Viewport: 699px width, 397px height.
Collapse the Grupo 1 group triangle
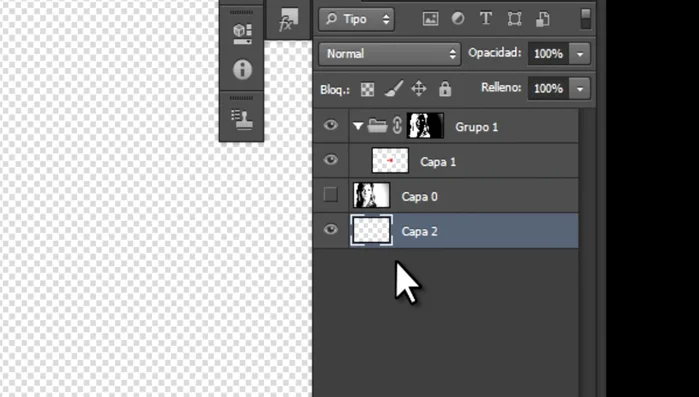(358, 127)
